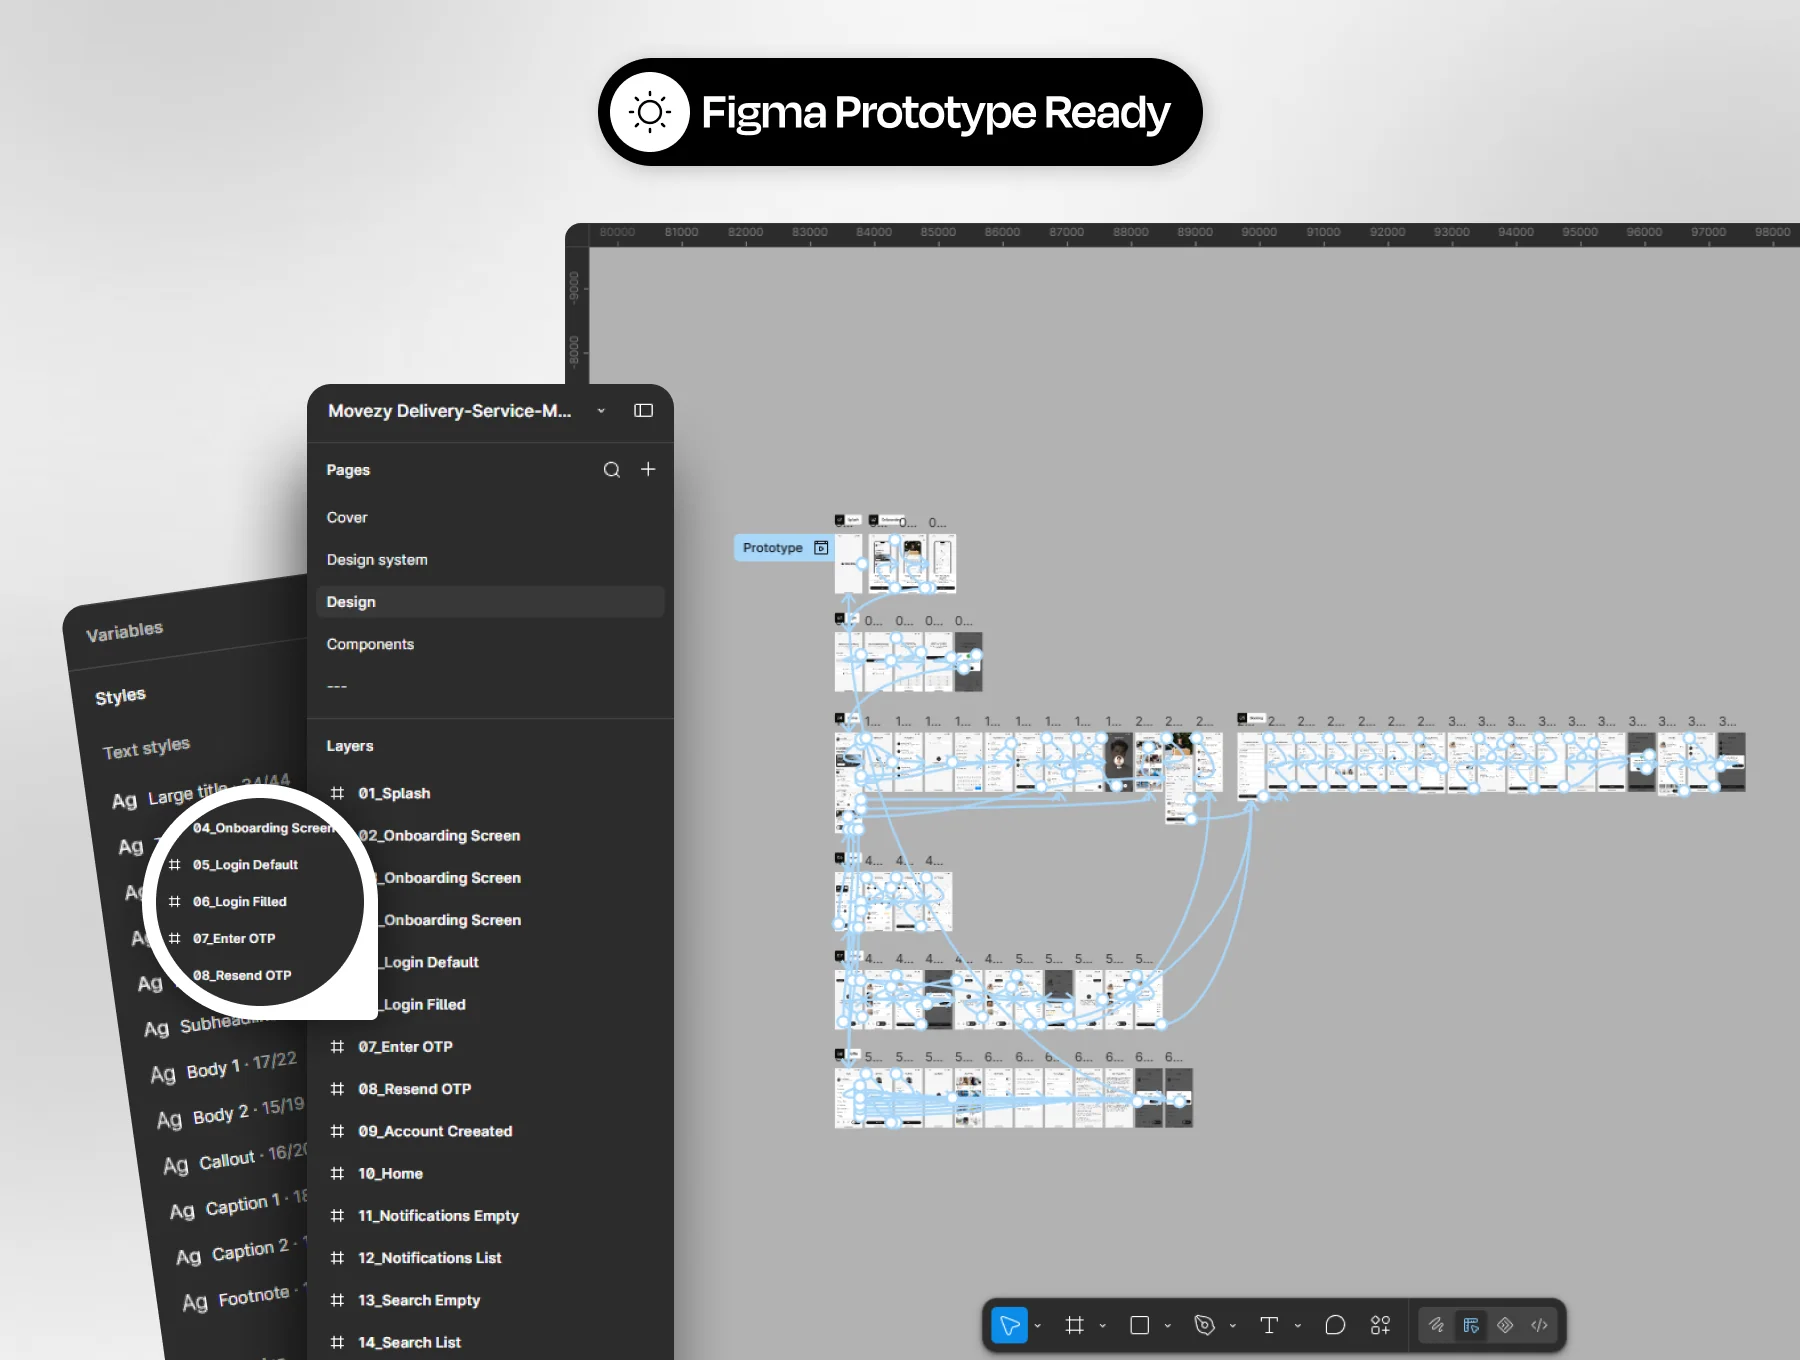The width and height of the screenshot is (1800, 1360).
Task: Click the Movezy Delivery-Service file title
Action: point(450,411)
